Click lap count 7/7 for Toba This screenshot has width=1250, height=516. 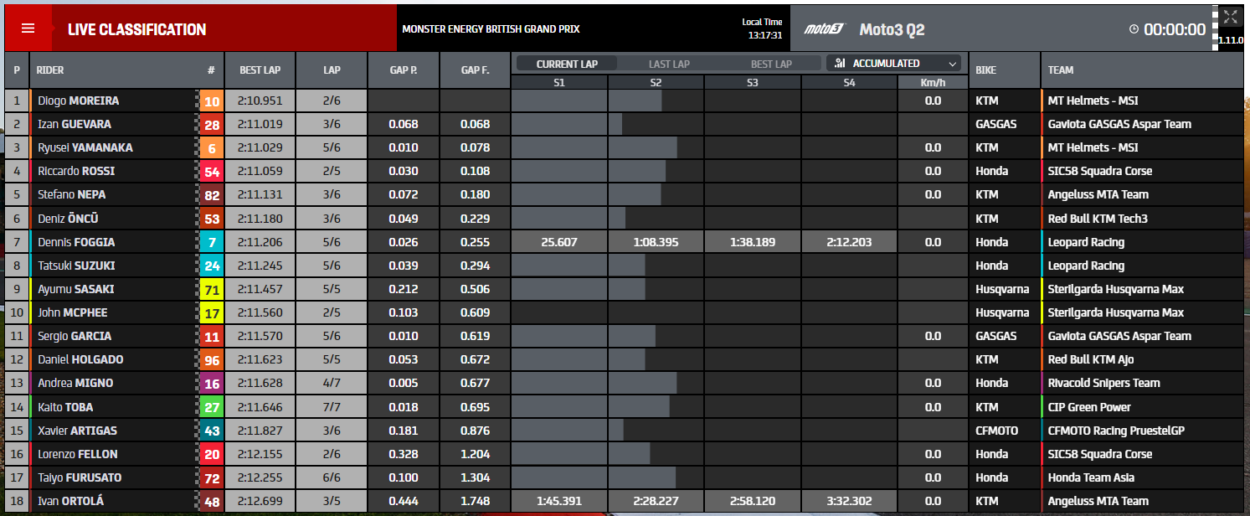[x=331, y=407]
